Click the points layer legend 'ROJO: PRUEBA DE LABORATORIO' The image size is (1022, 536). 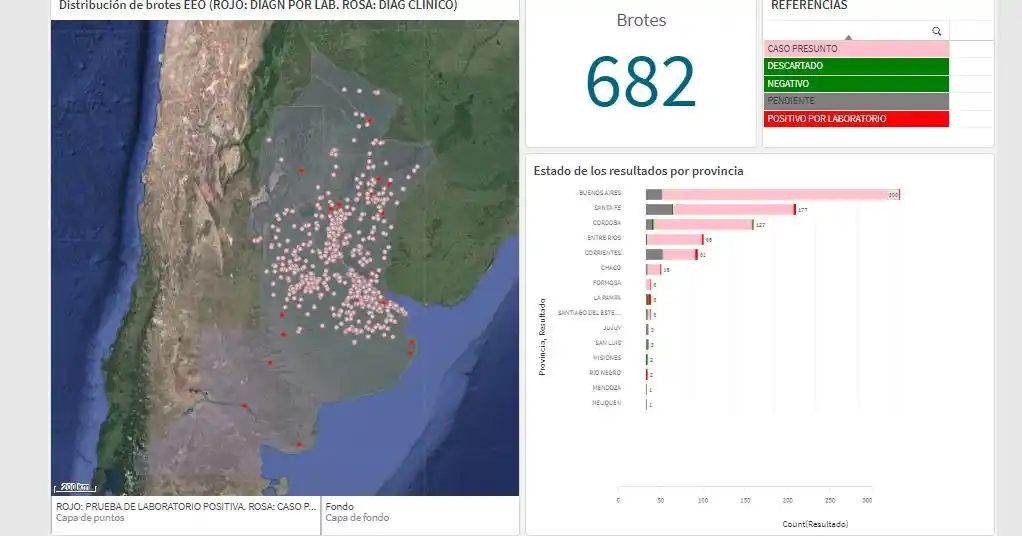pos(185,506)
